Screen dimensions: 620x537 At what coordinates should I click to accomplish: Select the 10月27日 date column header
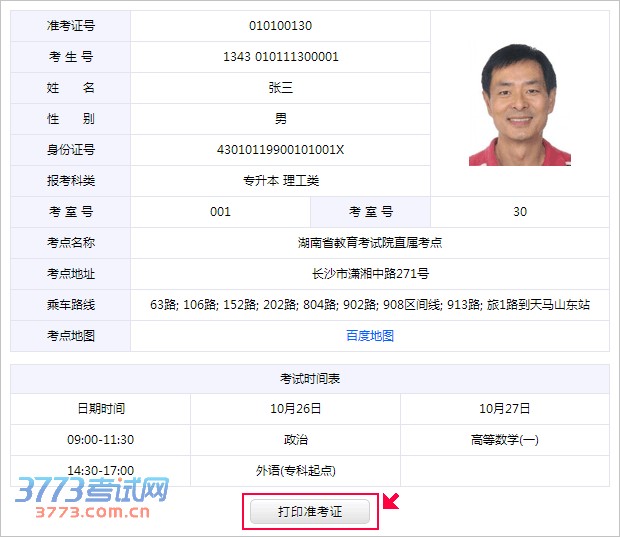tap(504, 409)
